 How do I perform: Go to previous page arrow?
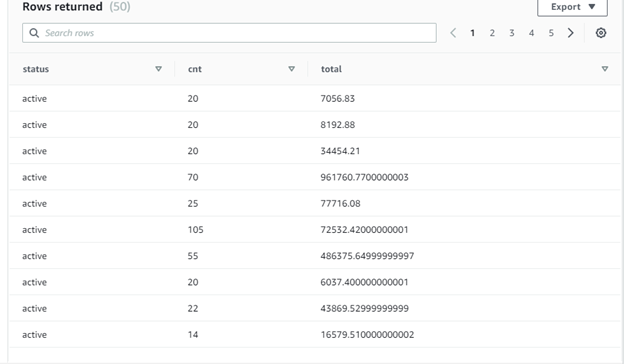click(x=453, y=33)
